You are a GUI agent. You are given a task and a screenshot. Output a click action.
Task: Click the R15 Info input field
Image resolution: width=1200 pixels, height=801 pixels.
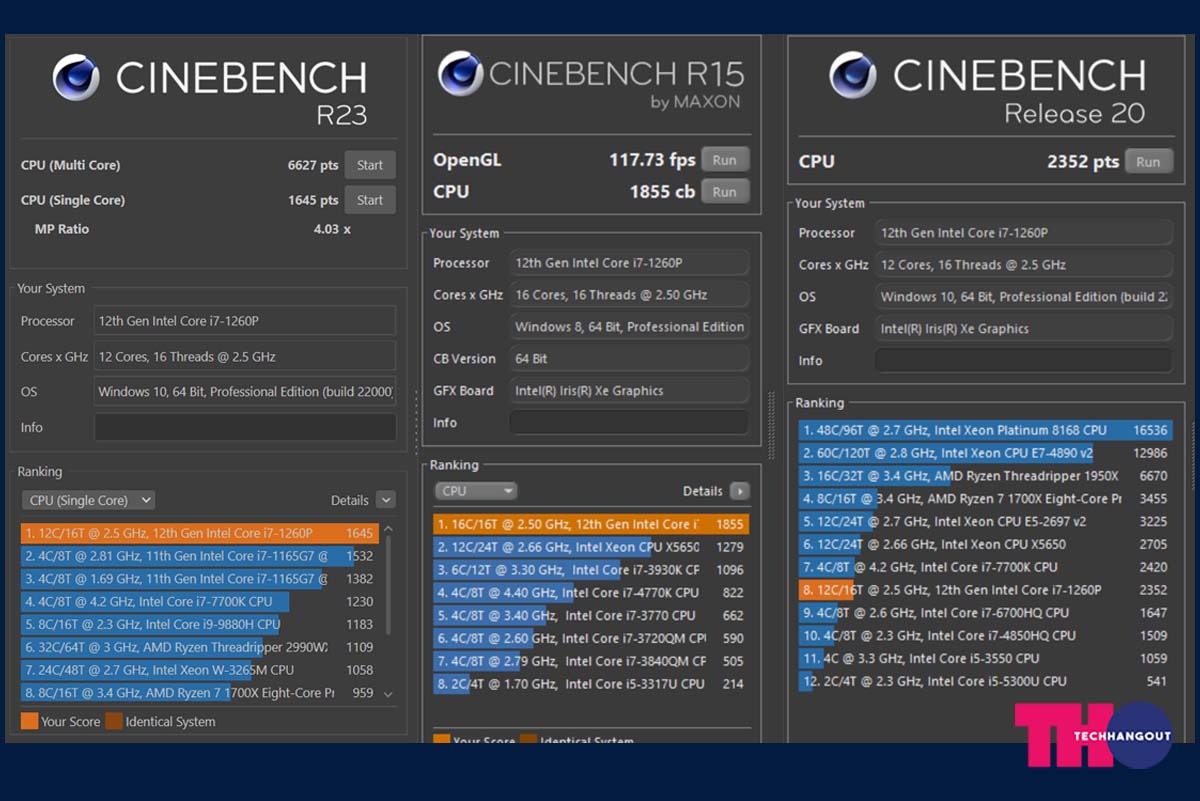click(x=629, y=422)
